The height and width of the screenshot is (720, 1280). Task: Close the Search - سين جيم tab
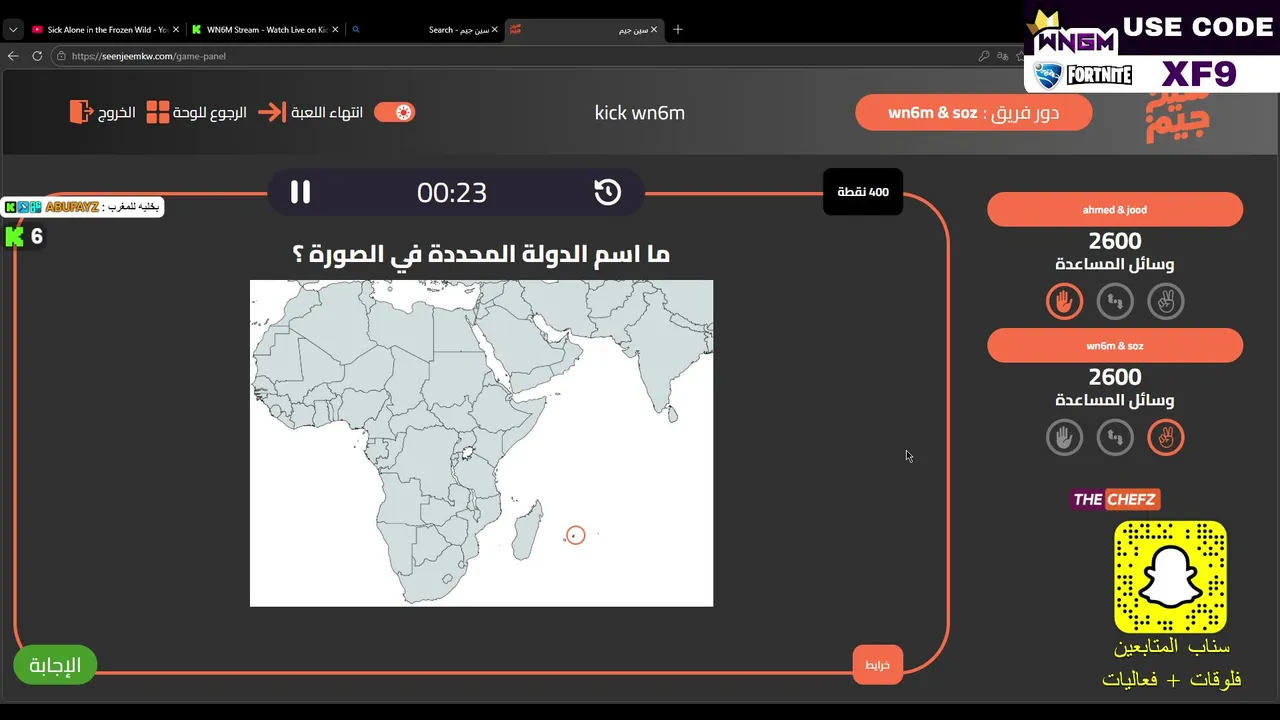click(x=494, y=30)
